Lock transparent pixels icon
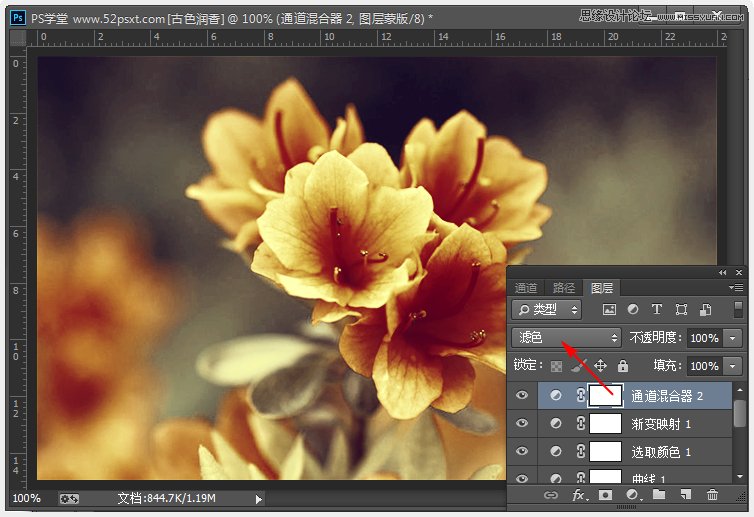Screen dimensions: 754x517 pyautogui.click(x=556, y=366)
